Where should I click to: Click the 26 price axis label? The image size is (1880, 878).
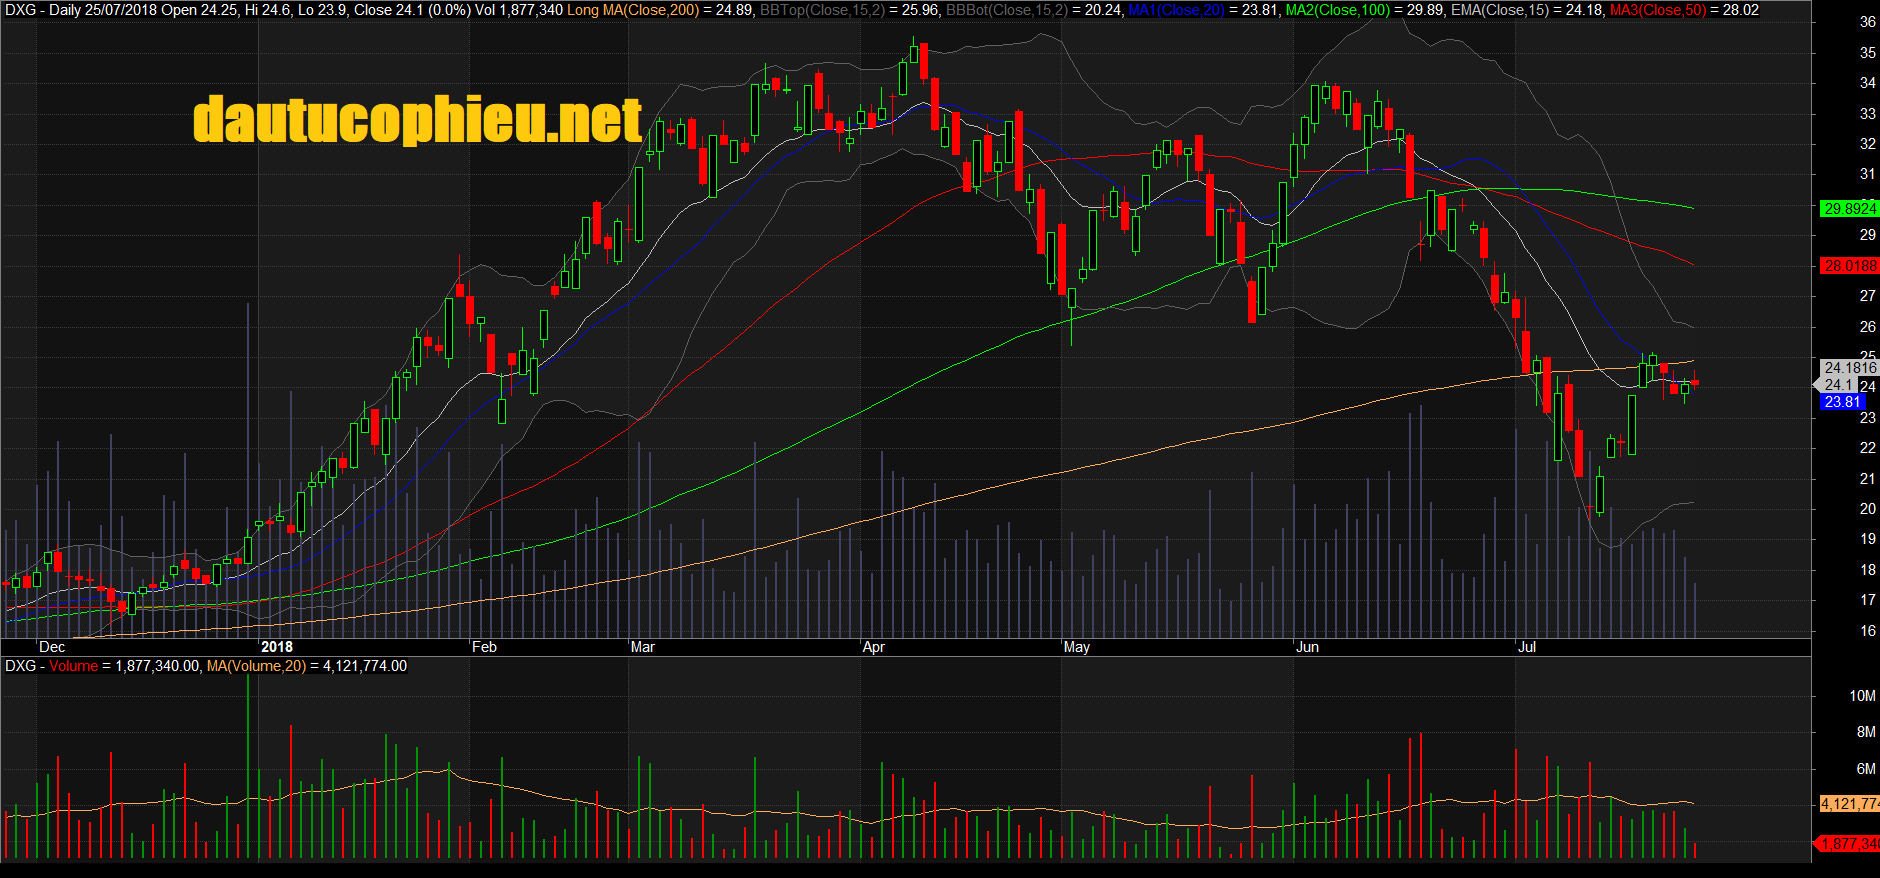point(1867,327)
